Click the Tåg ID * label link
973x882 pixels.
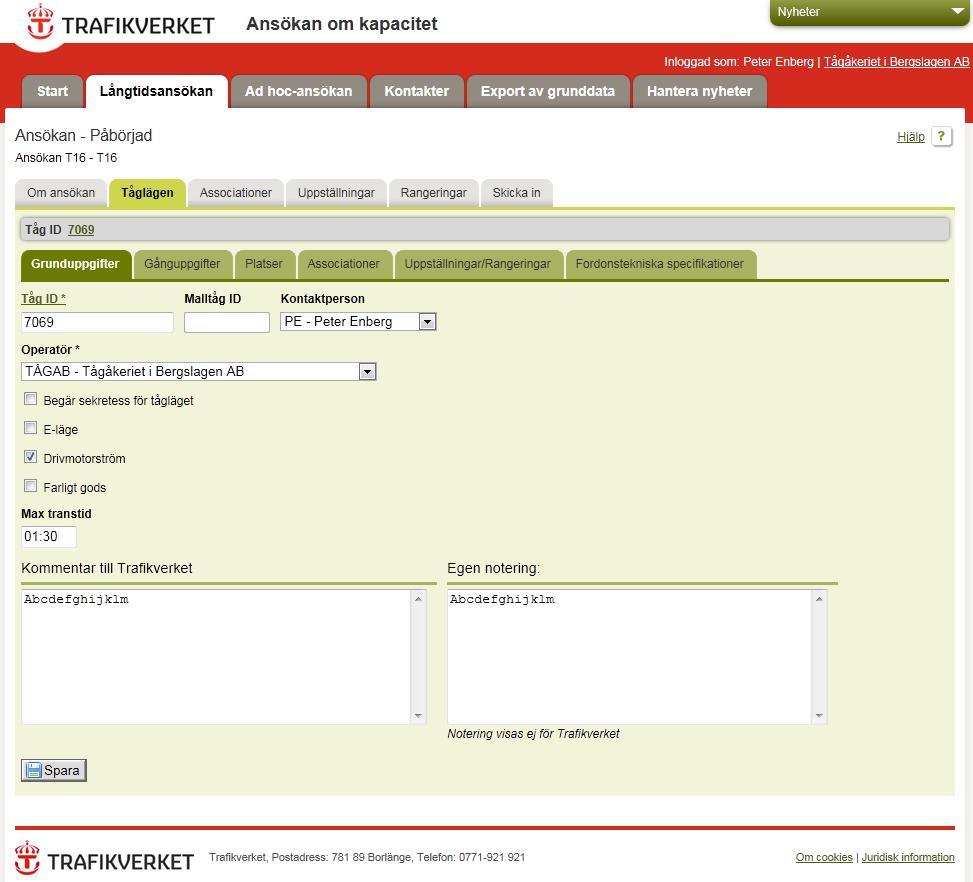[43, 299]
